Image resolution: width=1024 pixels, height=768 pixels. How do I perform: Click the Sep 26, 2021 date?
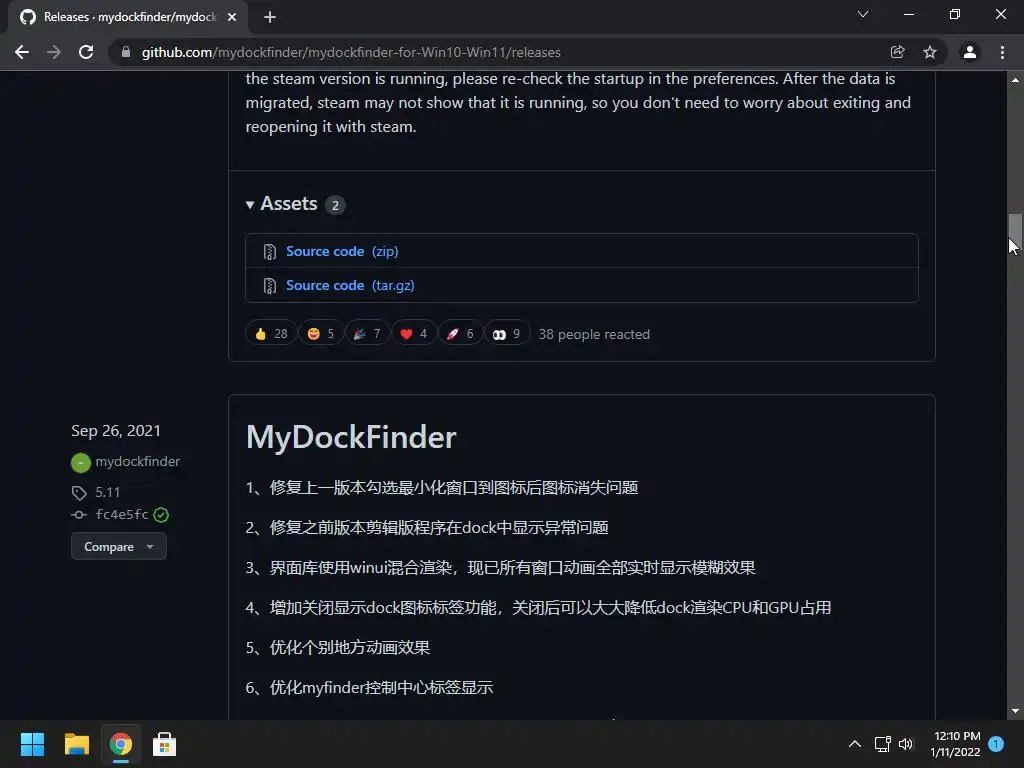coord(116,431)
